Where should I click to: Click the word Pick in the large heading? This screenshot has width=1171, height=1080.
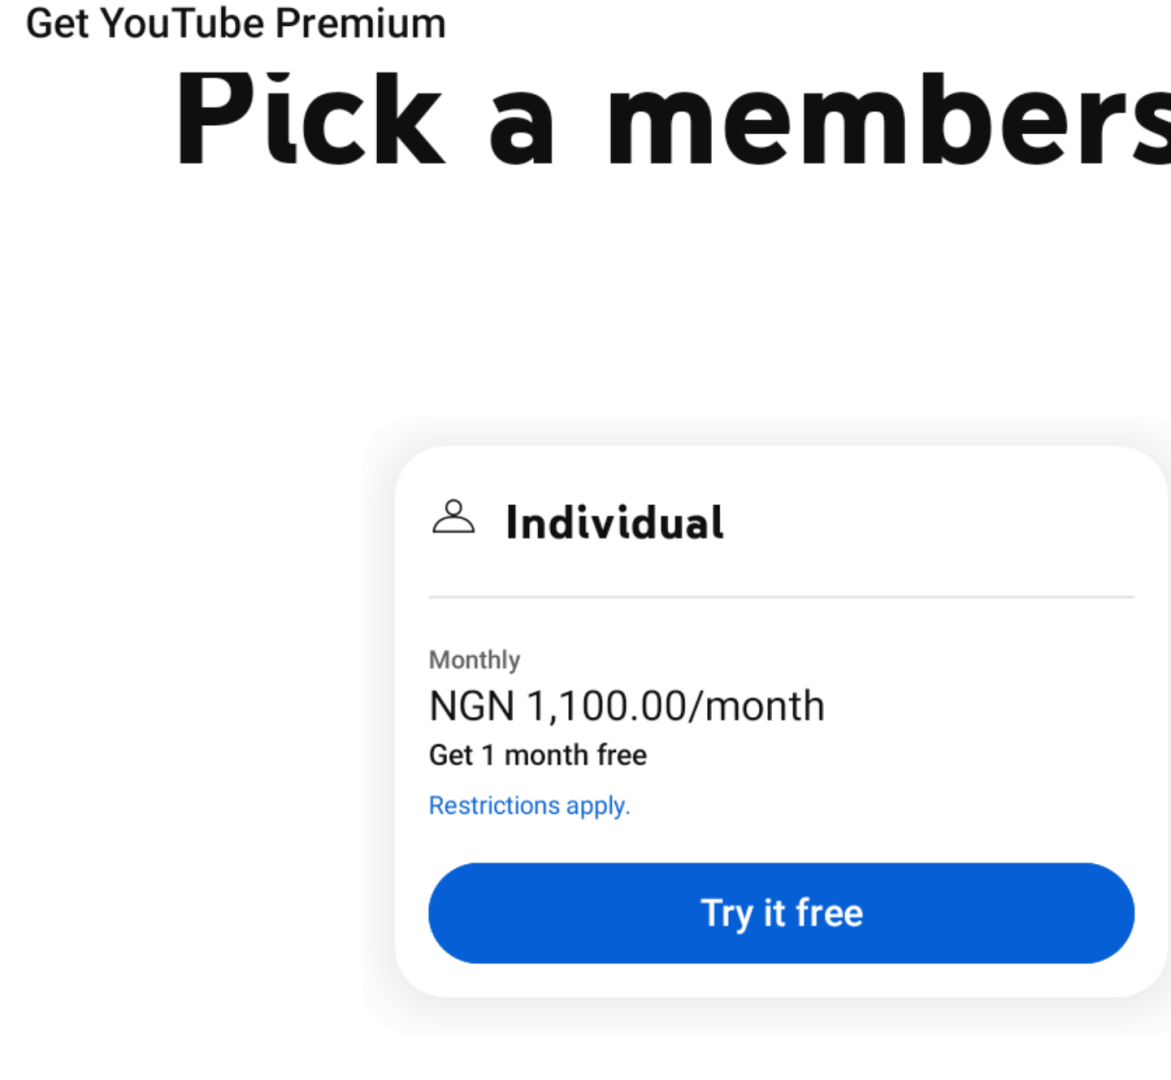point(308,120)
